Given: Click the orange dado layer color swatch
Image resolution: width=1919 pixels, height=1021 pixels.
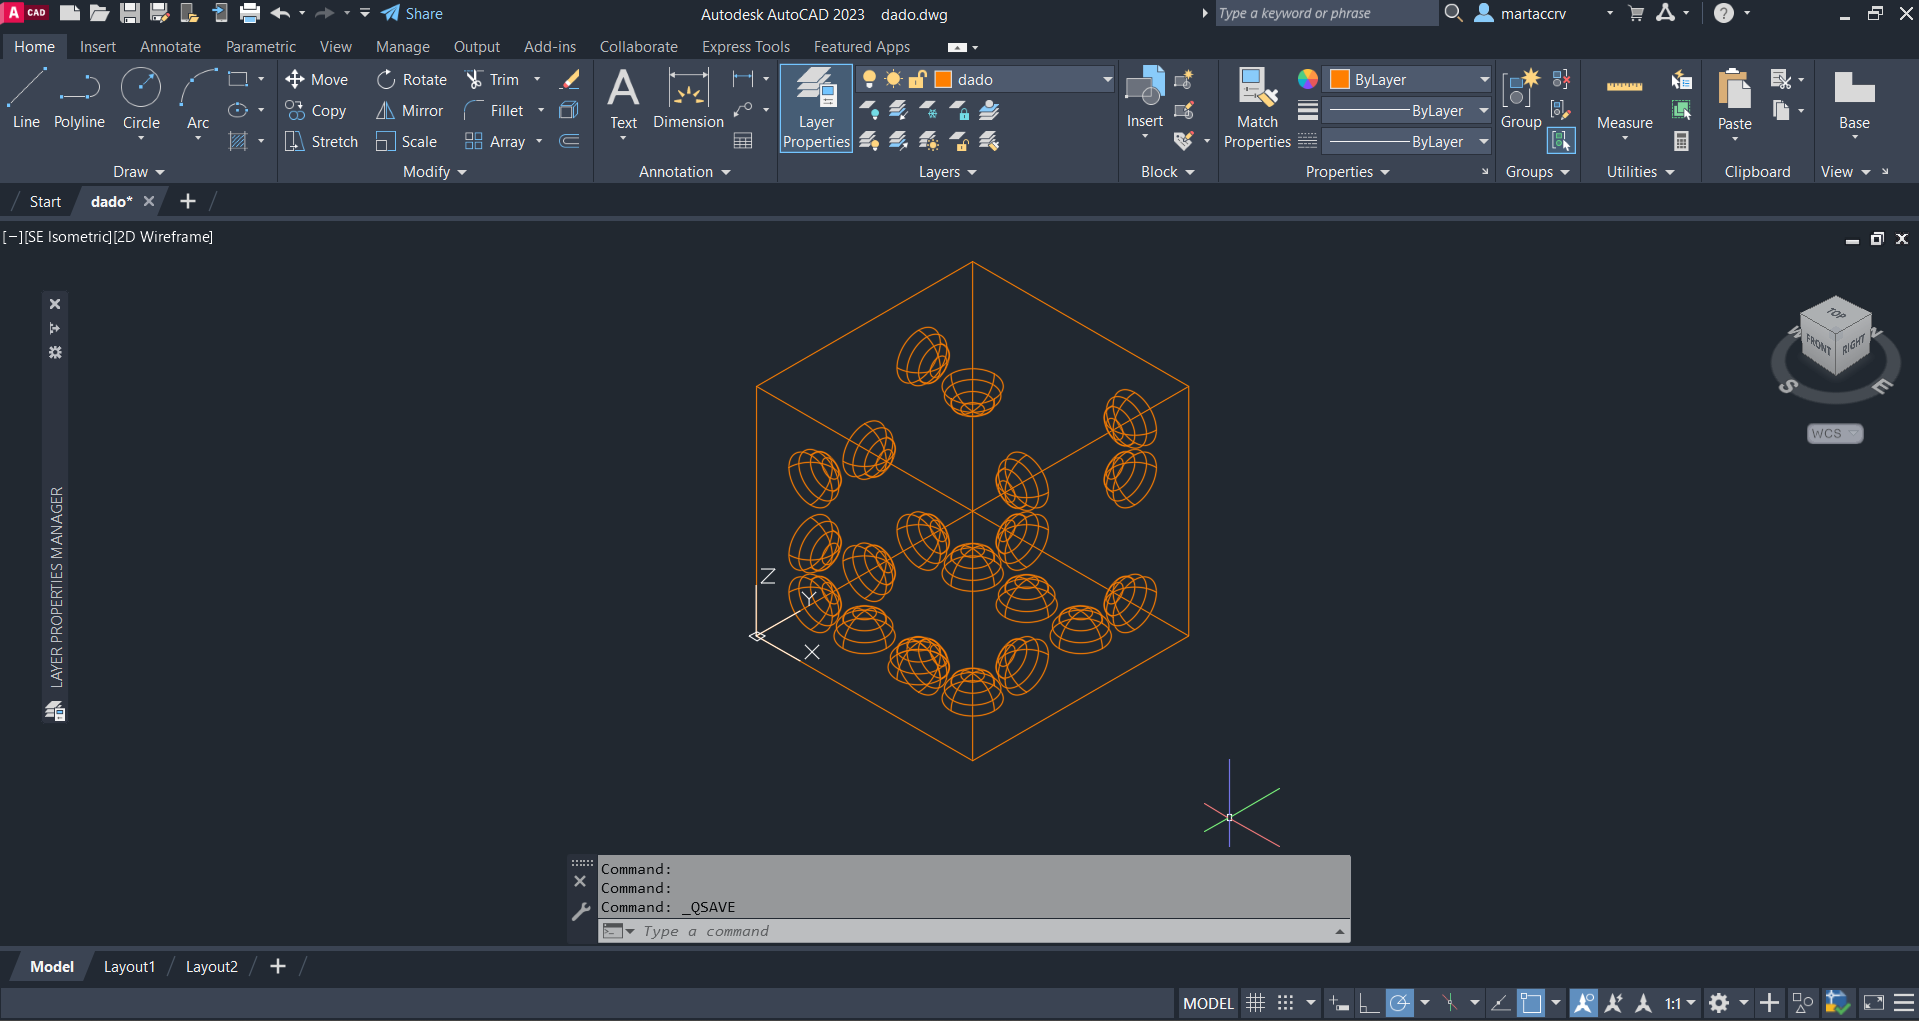Looking at the screenshot, I should coord(943,79).
